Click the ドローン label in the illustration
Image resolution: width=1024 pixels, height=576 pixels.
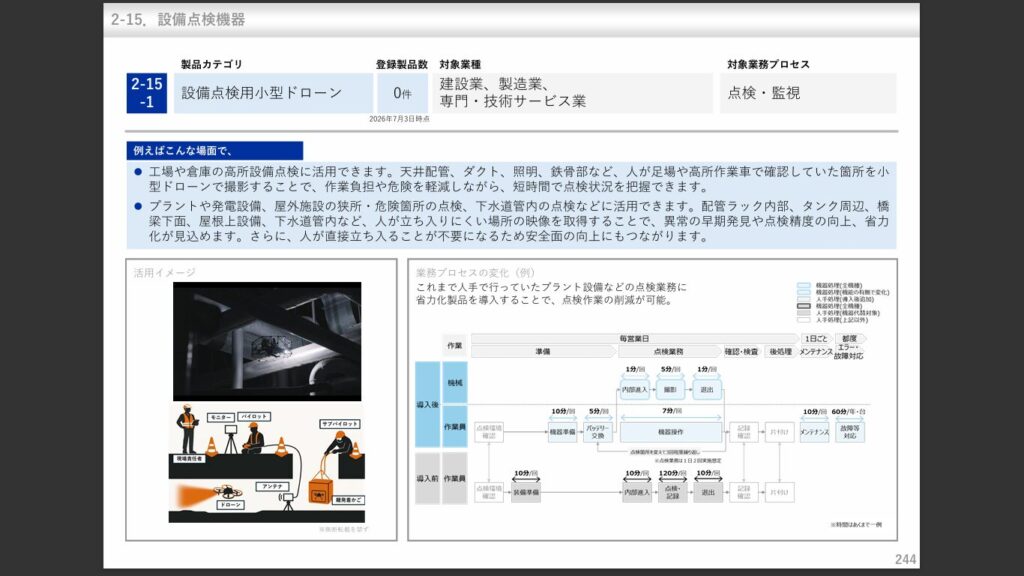[x=230, y=505]
